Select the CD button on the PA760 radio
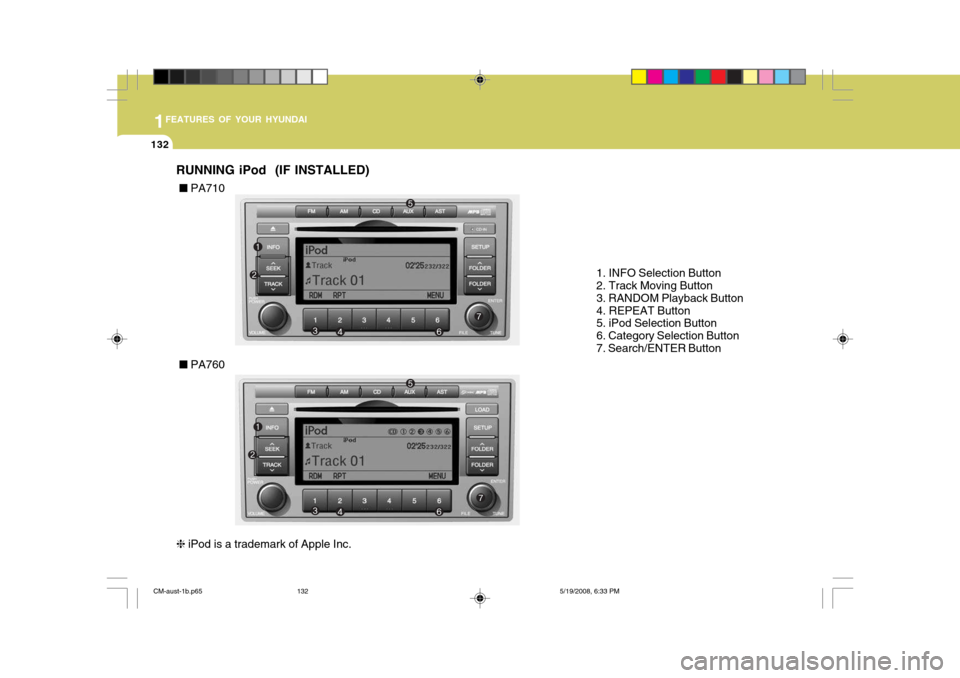This screenshot has width=960, height=678. pyautogui.click(x=377, y=392)
